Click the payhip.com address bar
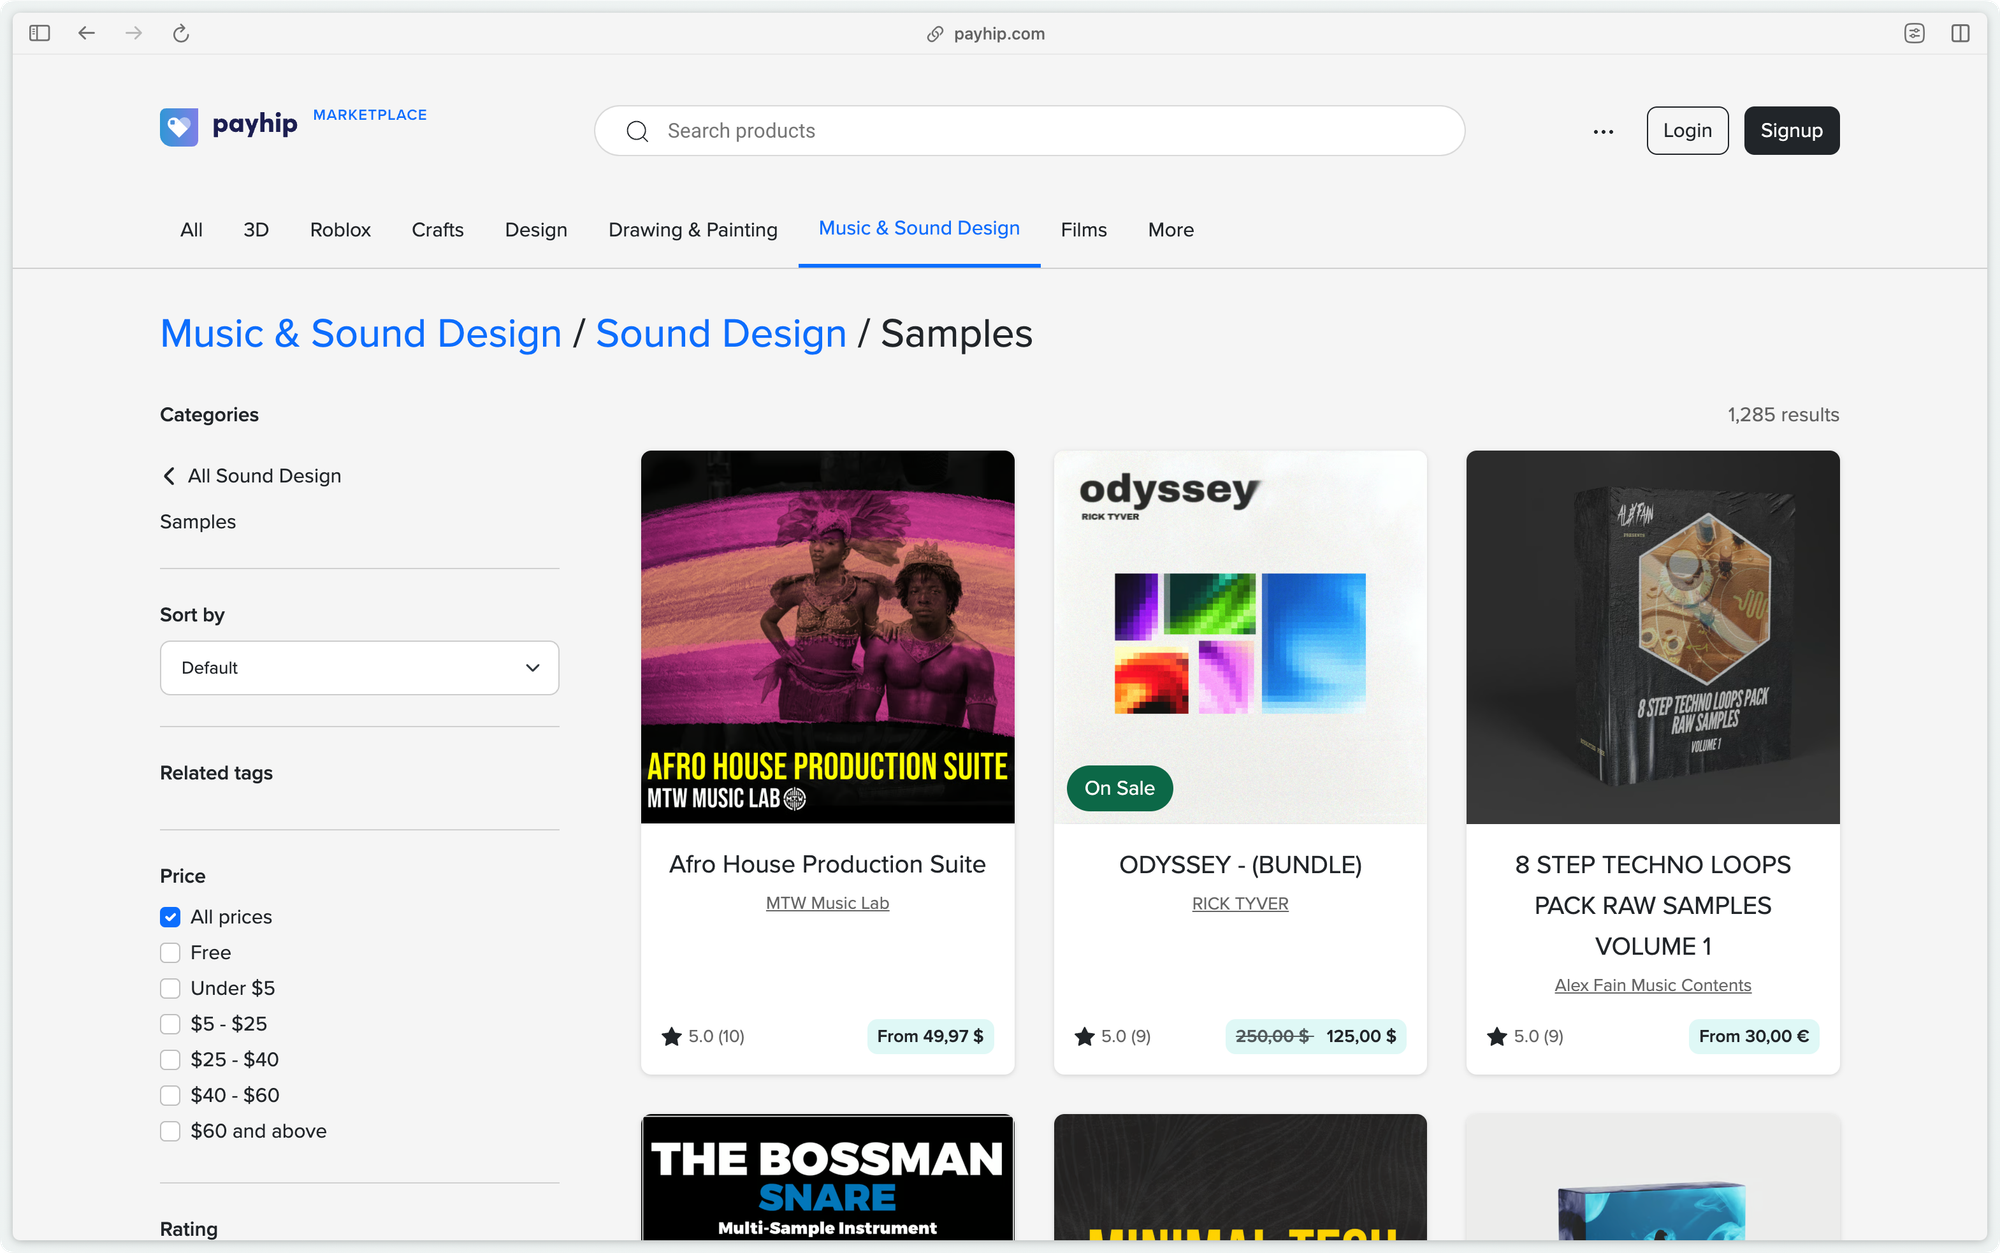Image resolution: width=2000 pixels, height=1253 pixels. click(x=999, y=34)
